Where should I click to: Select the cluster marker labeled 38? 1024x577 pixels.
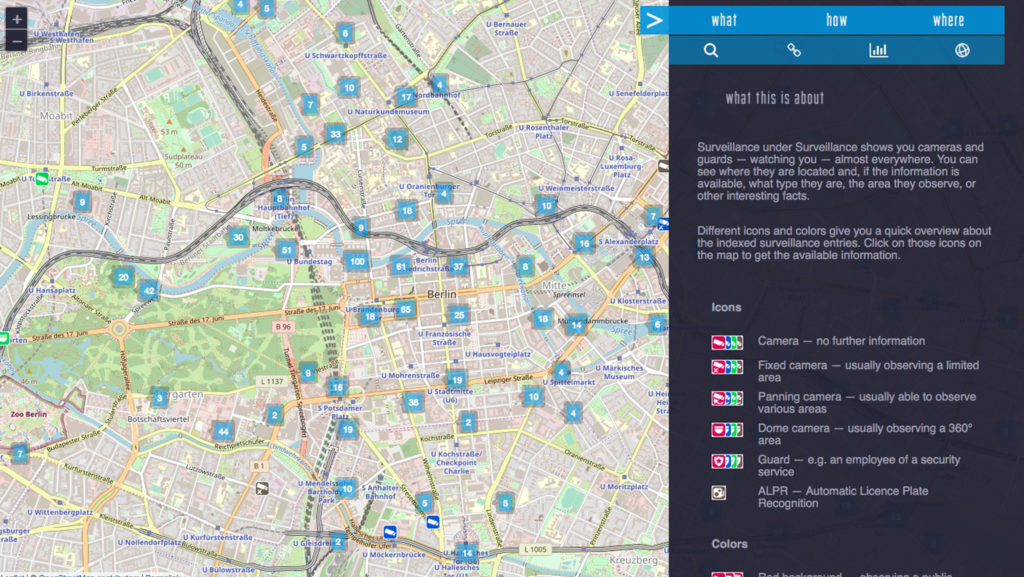coord(412,403)
